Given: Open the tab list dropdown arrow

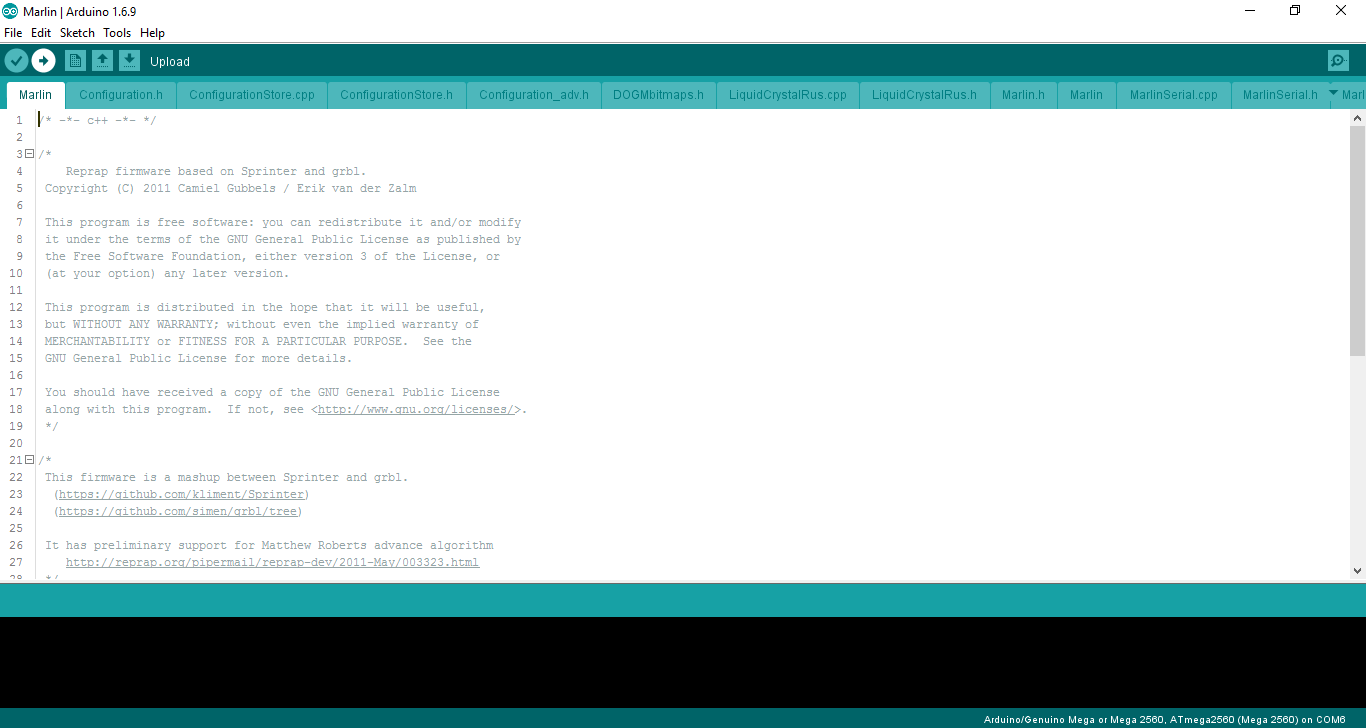Looking at the screenshot, I should click(x=1333, y=92).
